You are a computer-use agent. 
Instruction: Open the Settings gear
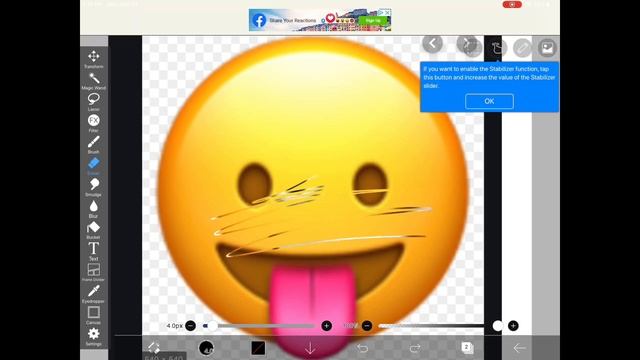(x=93, y=336)
